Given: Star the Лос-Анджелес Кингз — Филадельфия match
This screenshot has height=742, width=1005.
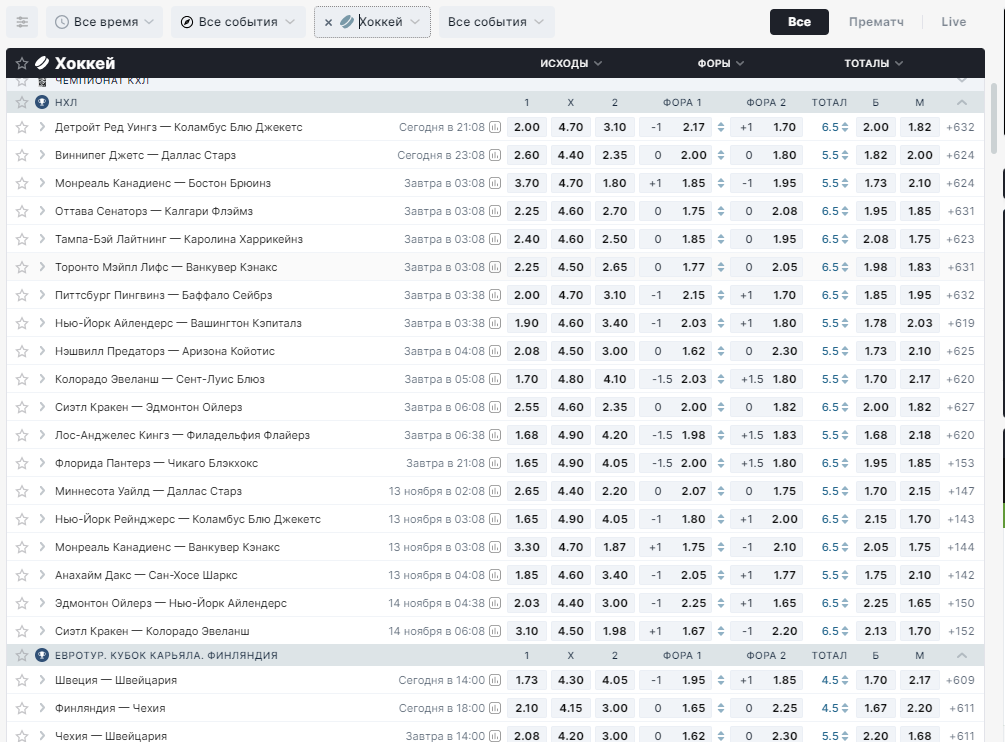Looking at the screenshot, I should pos(22,435).
